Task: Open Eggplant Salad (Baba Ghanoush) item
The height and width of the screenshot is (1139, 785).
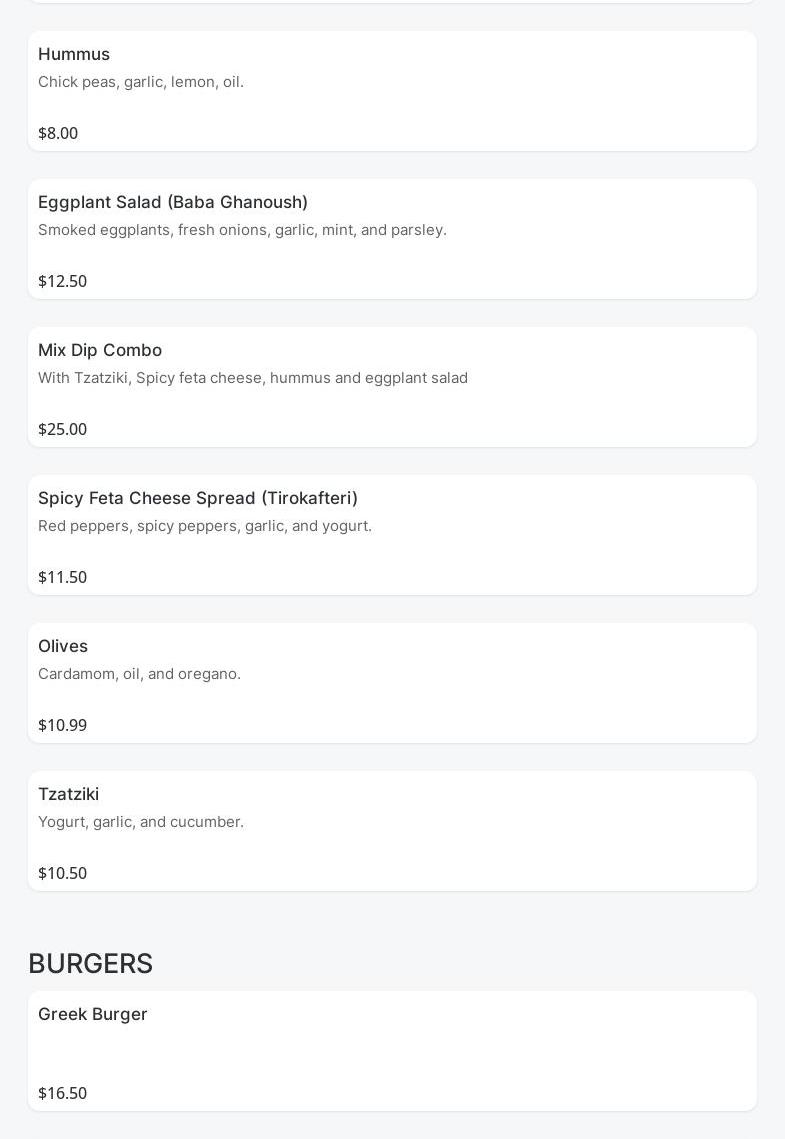Action: point(173,202)
